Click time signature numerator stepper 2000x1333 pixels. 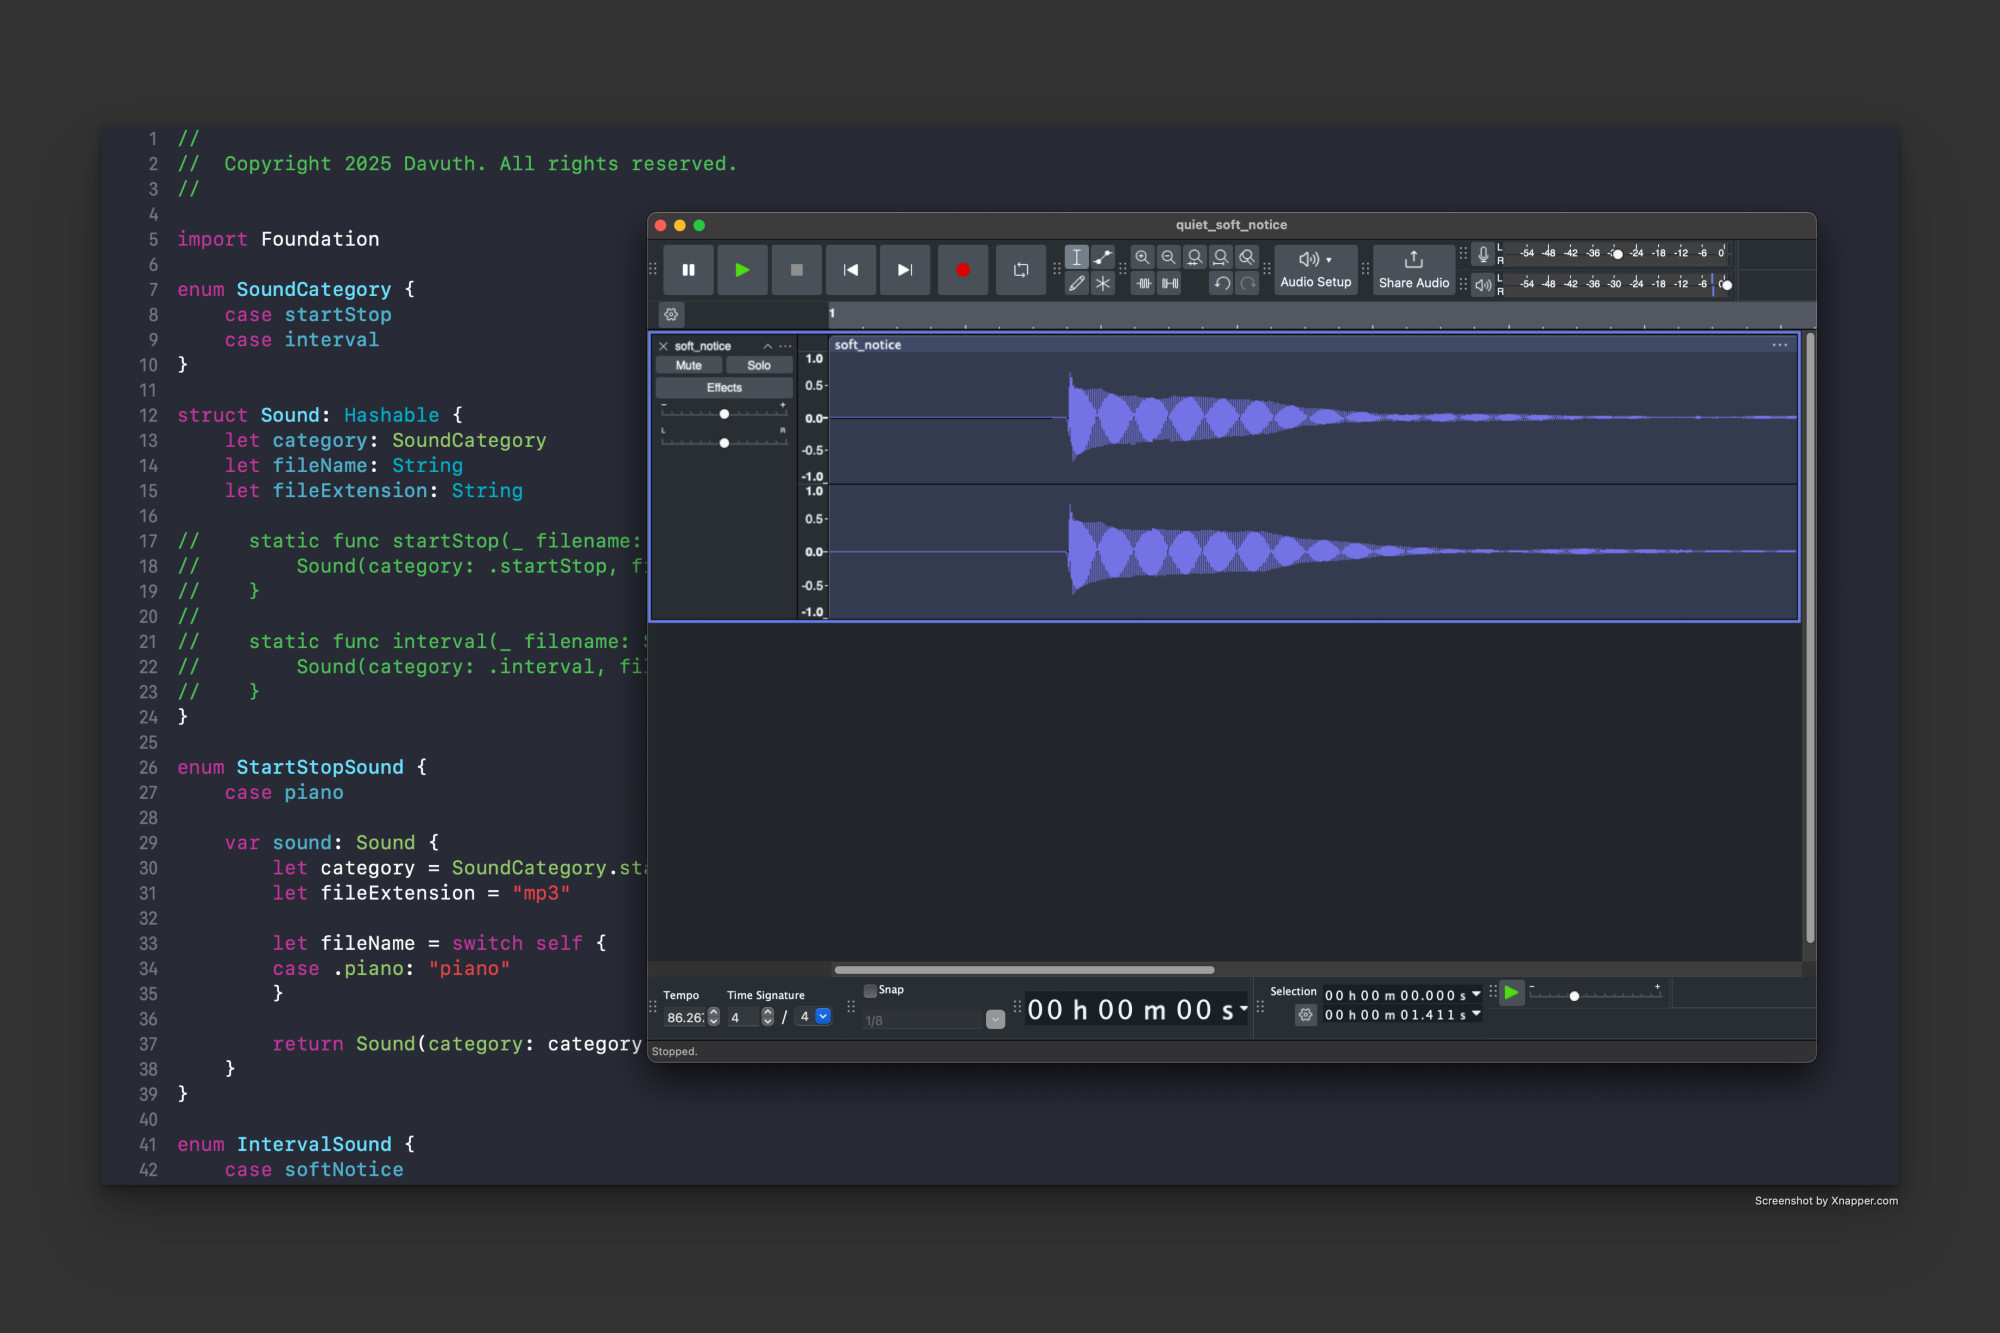[x=768, y=1018]
